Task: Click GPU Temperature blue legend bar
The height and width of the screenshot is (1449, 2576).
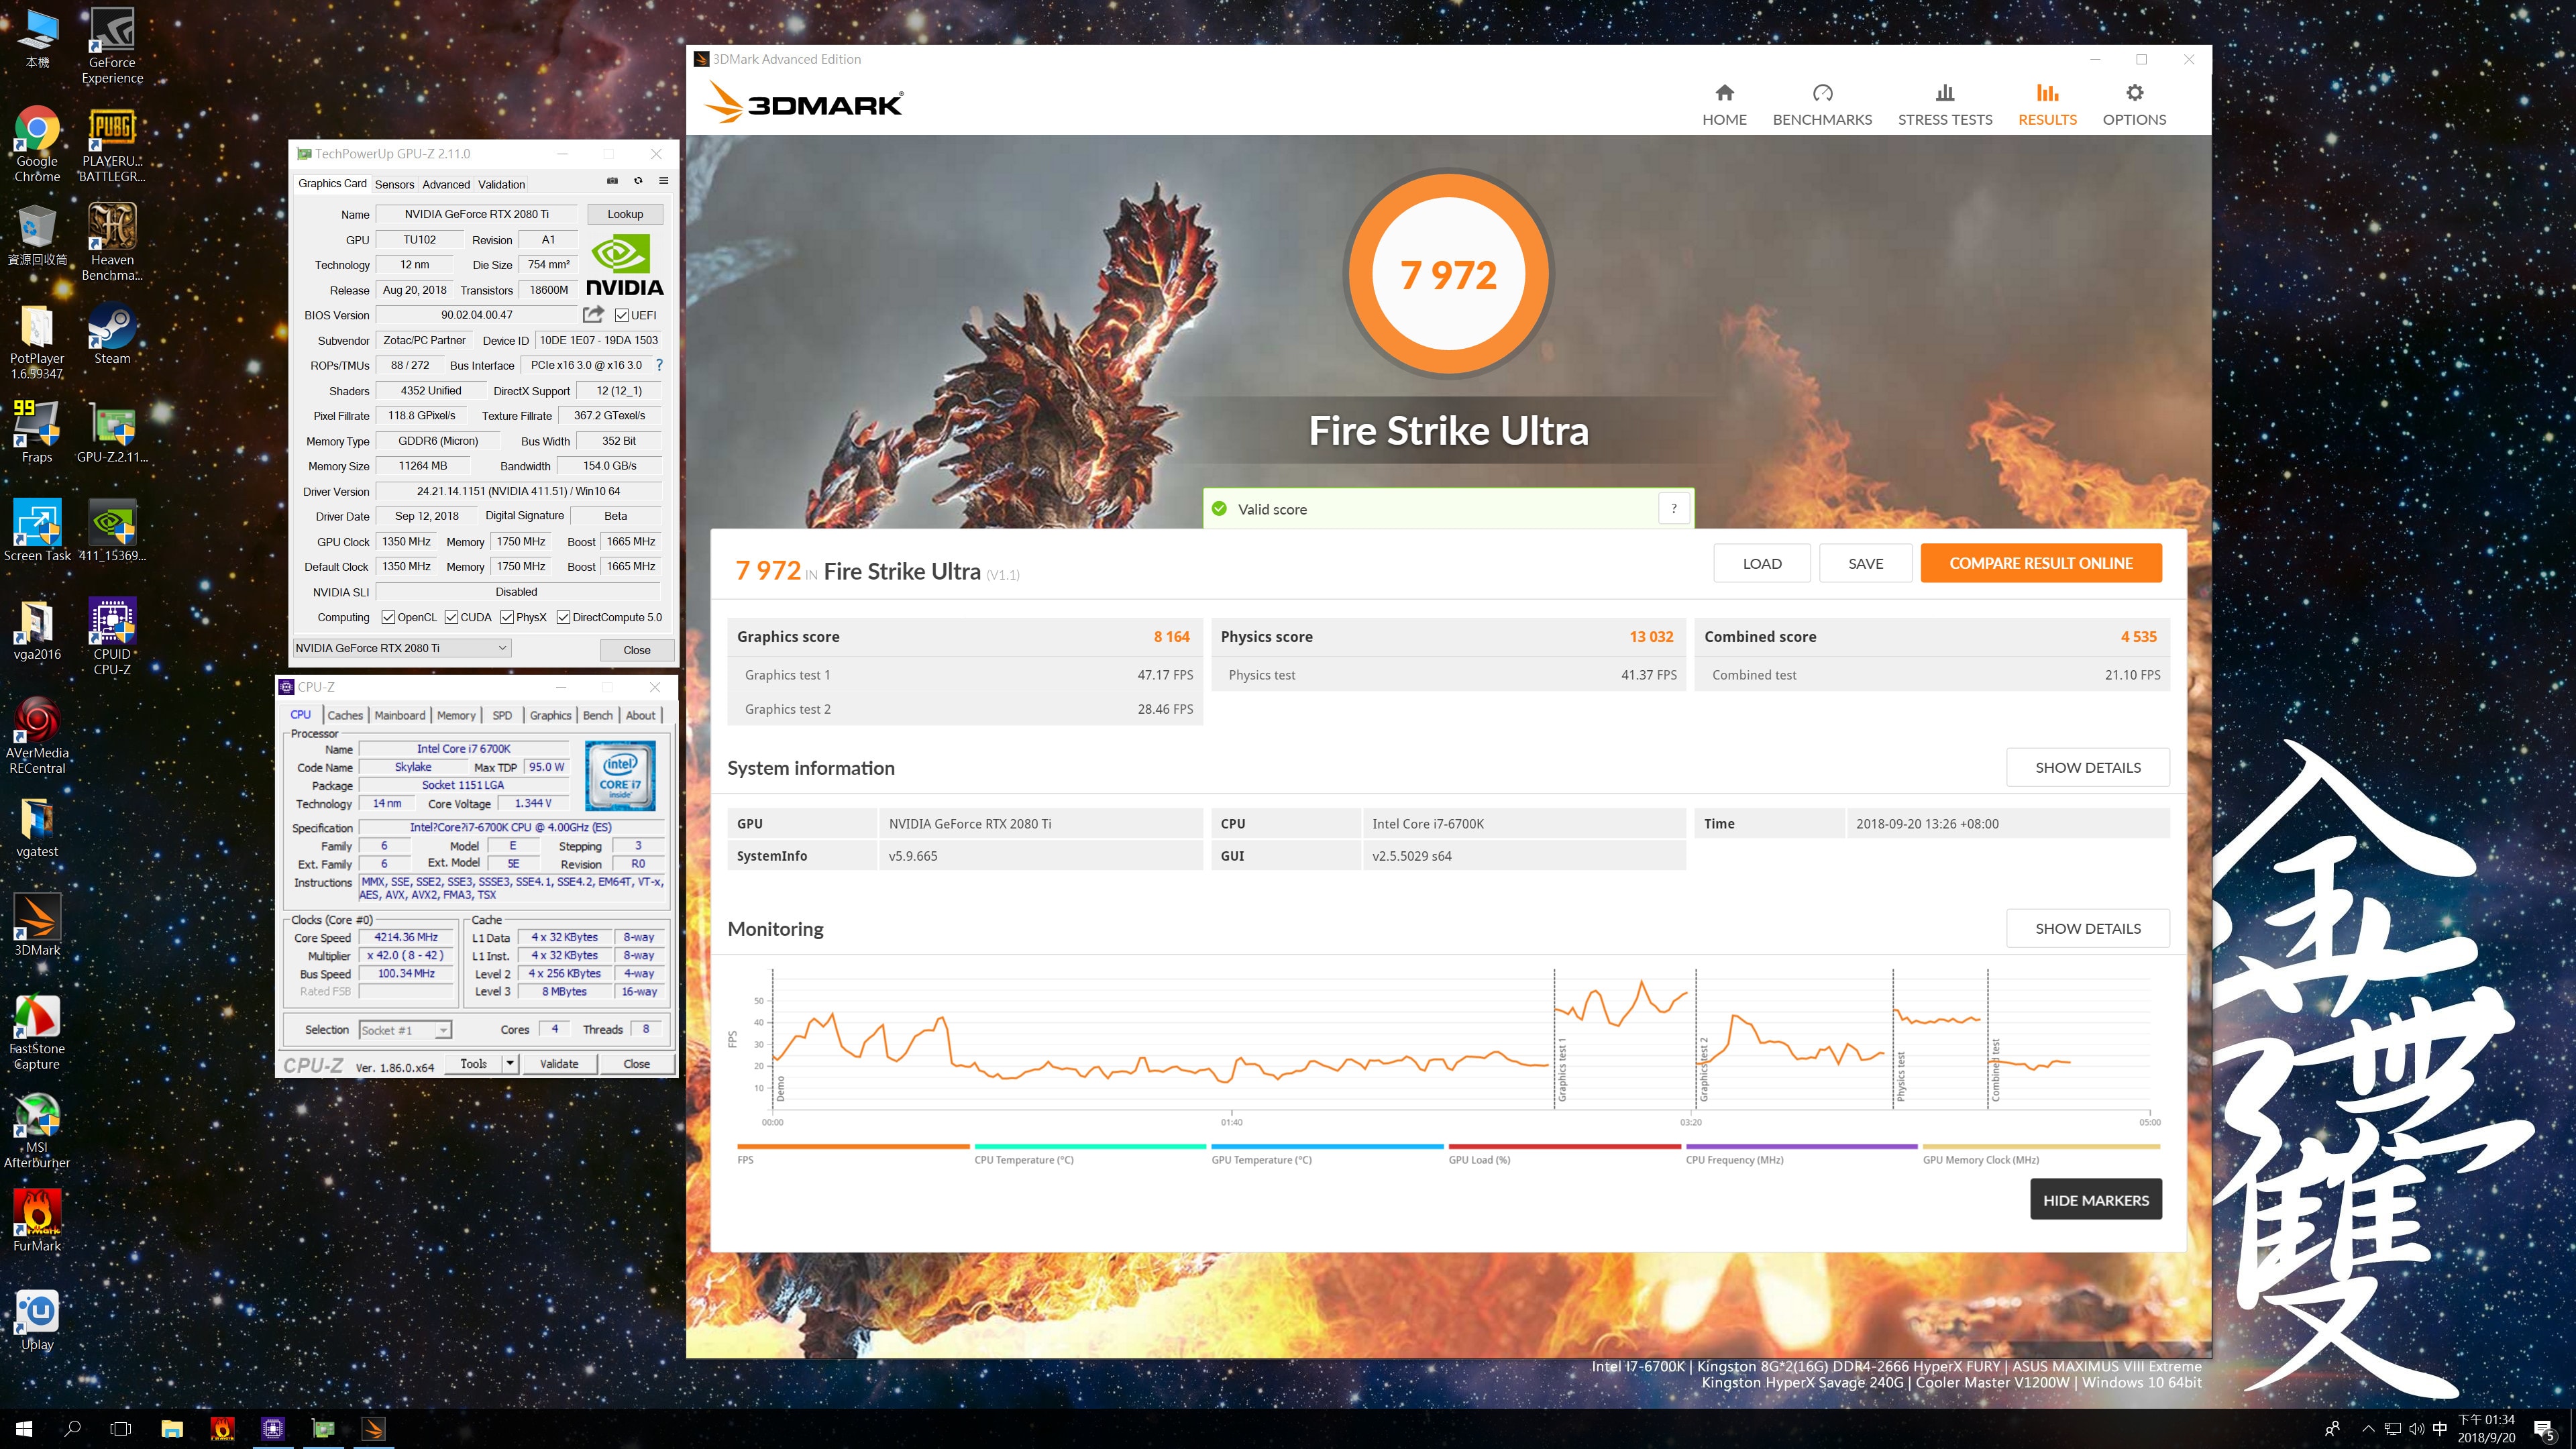Action: tap(1327, 1146)
